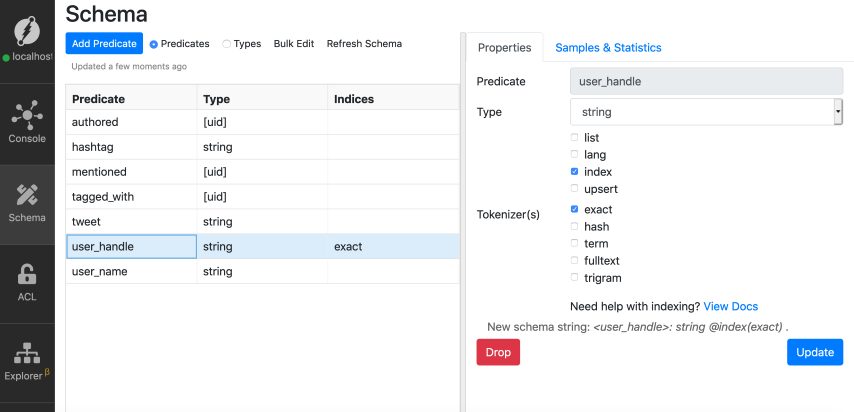The height and width of the screenshot is (412, 854).
Task: Select the Types radio button
Action: 226,44
